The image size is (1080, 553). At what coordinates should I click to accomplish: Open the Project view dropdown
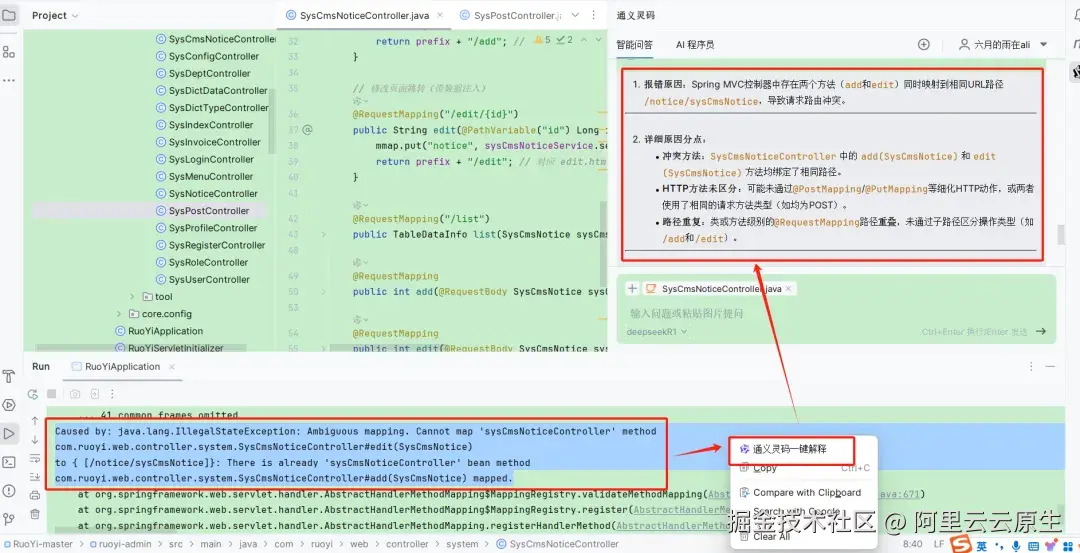[55, 15]
